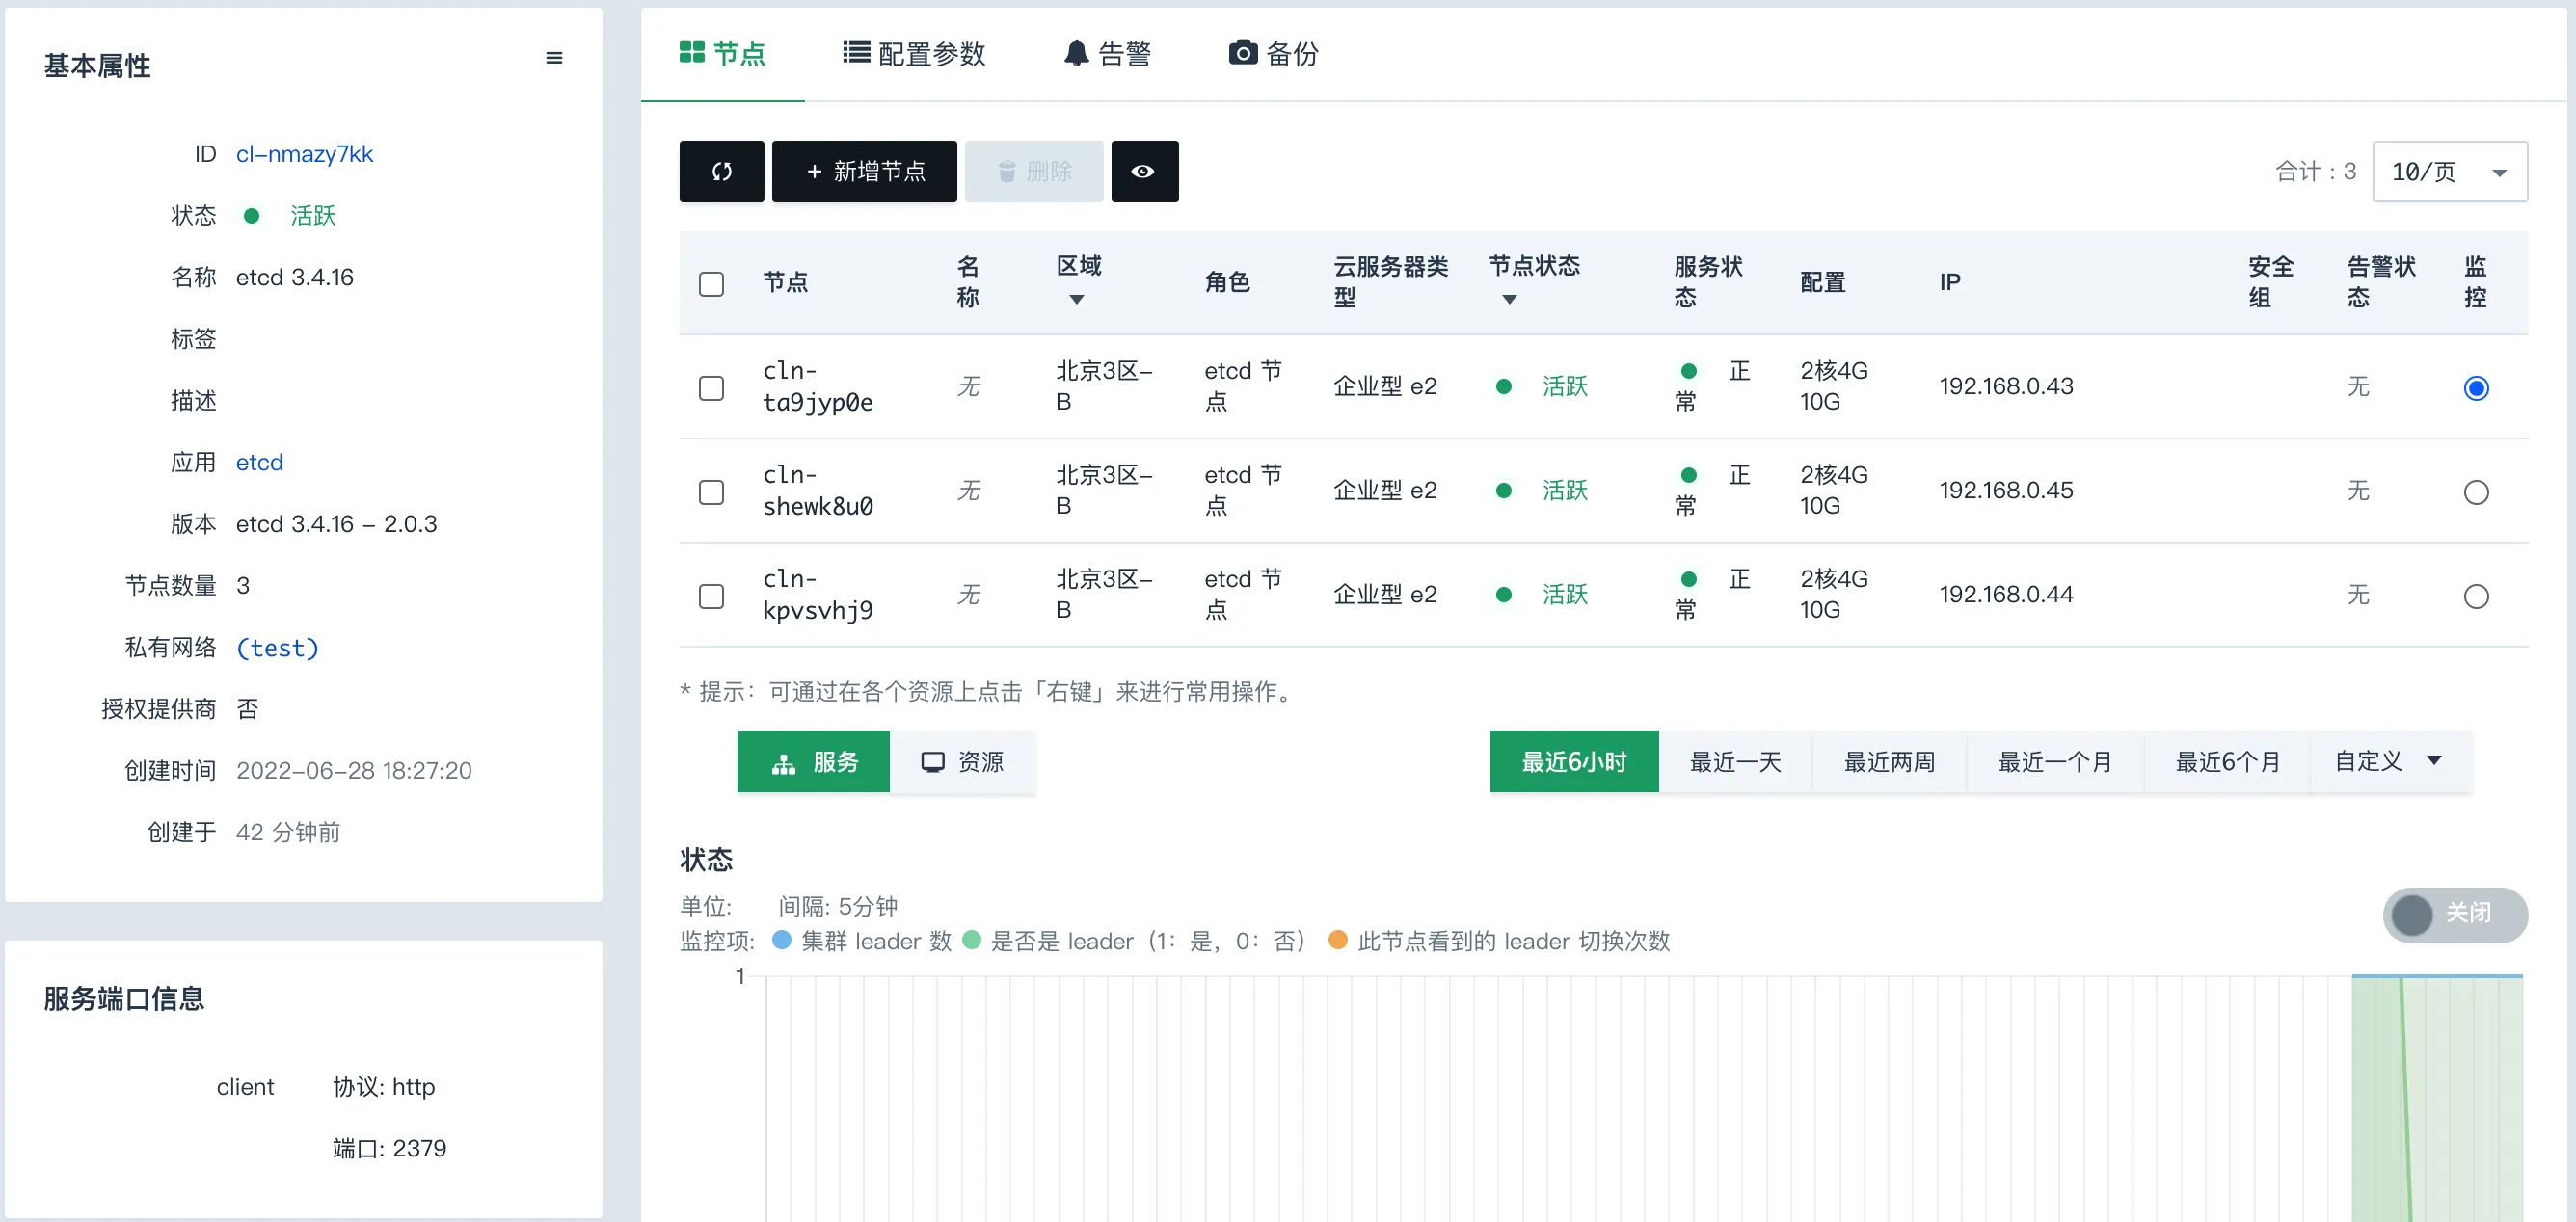Screen dimensions: 2576x1222
Task: Open the (test) private network link
Action: (277, 648)
